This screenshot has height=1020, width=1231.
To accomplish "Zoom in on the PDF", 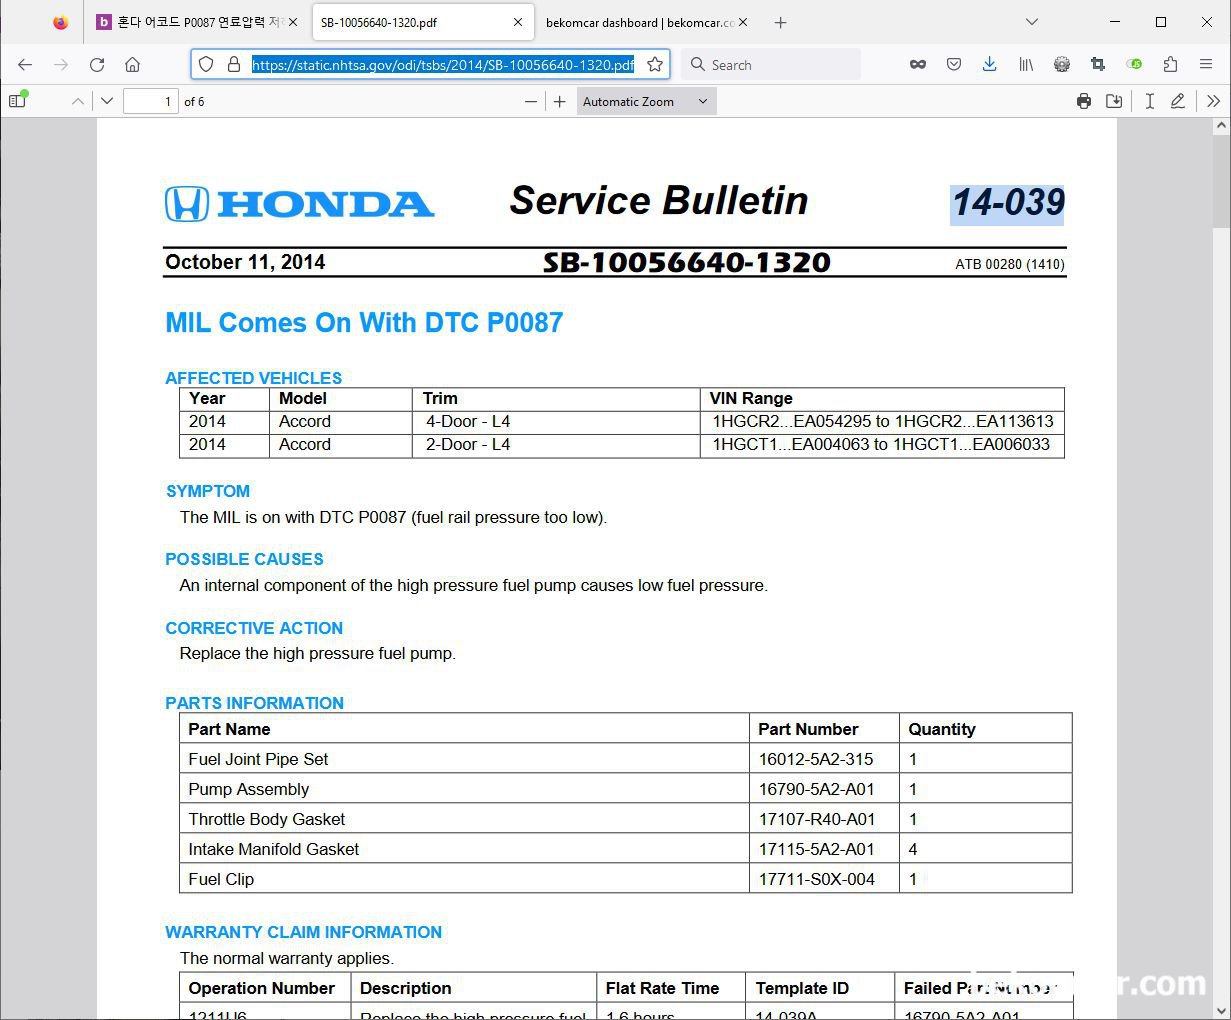I will (560, 101).
